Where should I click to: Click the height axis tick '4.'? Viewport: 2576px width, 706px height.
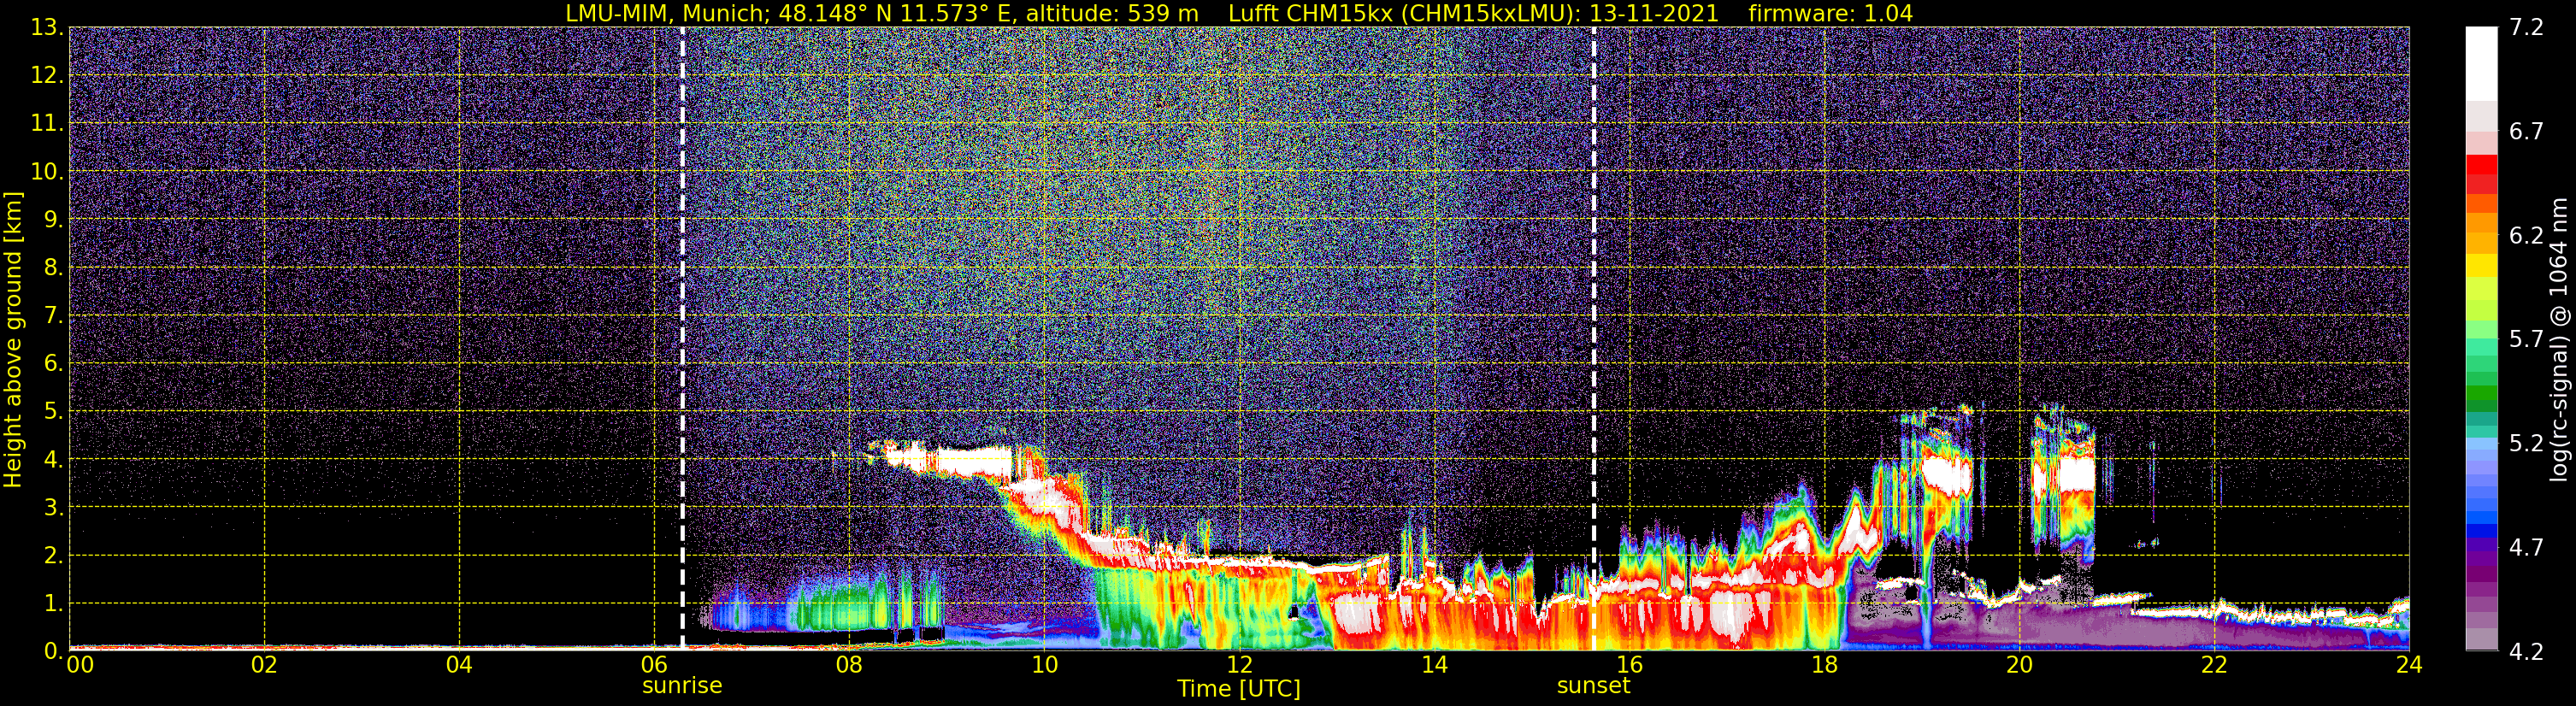(53, 460)
